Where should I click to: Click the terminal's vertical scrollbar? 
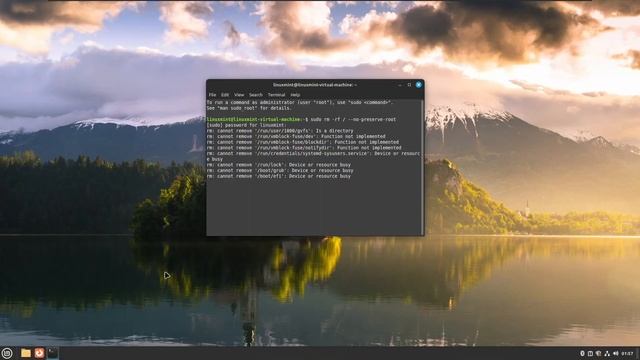point(422,167)
